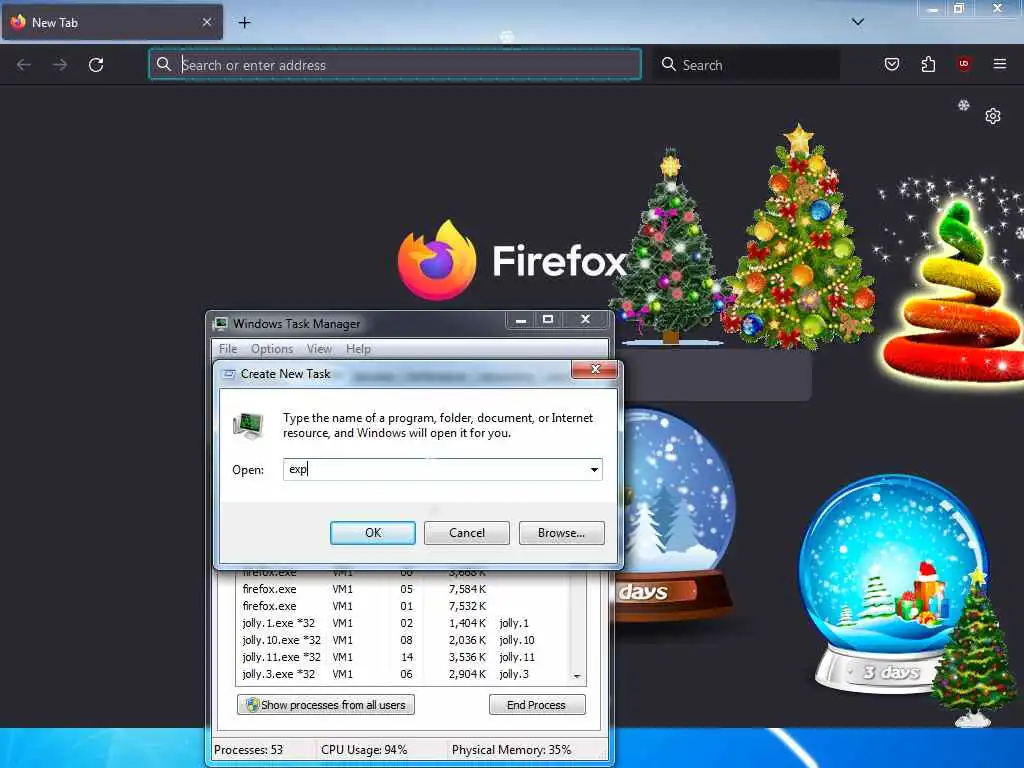The width and height of the screenshot is (1024, 768).
Task: Click Show processes from all users
Action: [x=326, y=705]
